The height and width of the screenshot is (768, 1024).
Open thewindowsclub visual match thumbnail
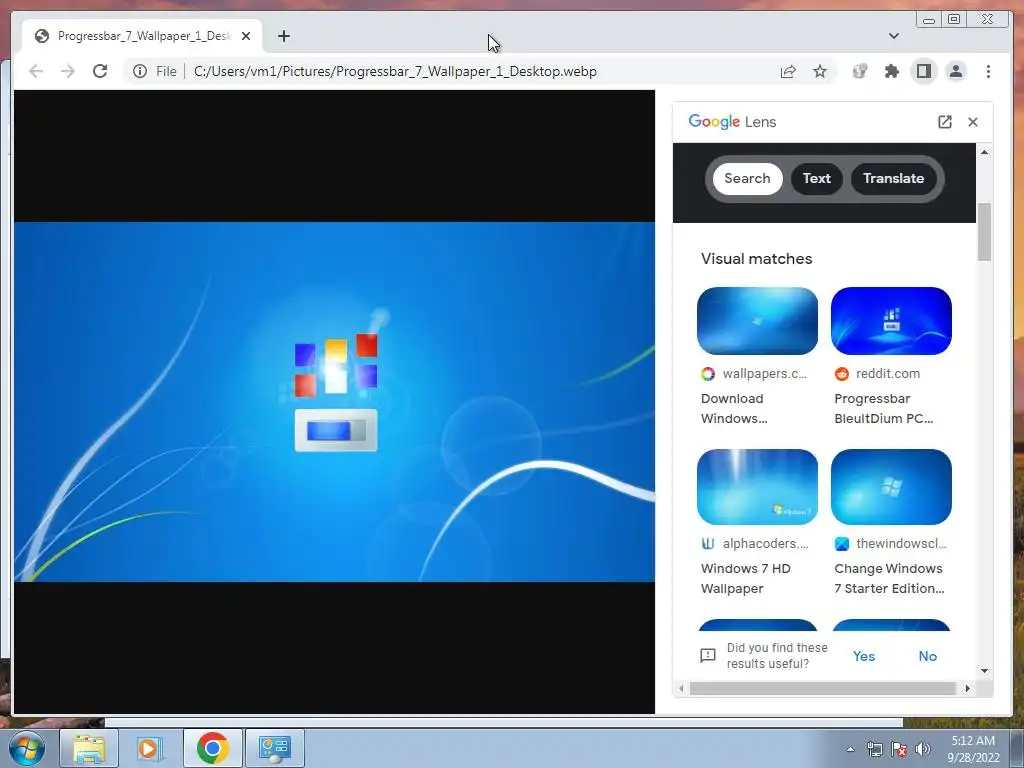891,487
